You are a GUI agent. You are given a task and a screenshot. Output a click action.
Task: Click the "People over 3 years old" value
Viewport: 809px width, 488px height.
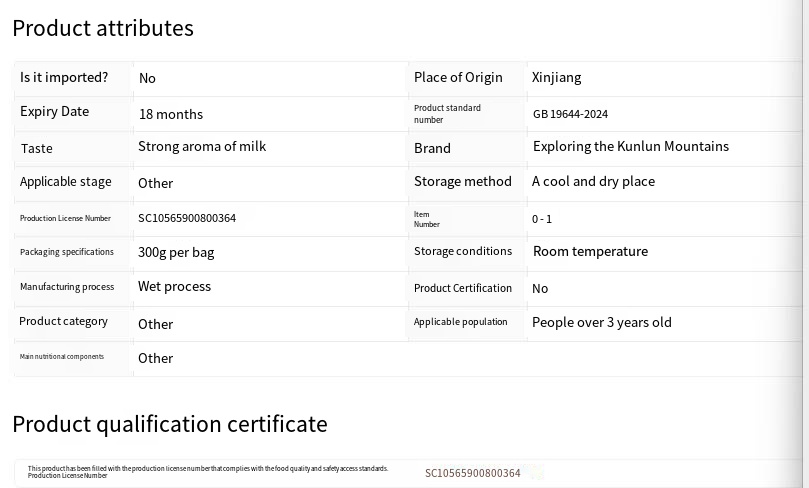coord(601,322)
